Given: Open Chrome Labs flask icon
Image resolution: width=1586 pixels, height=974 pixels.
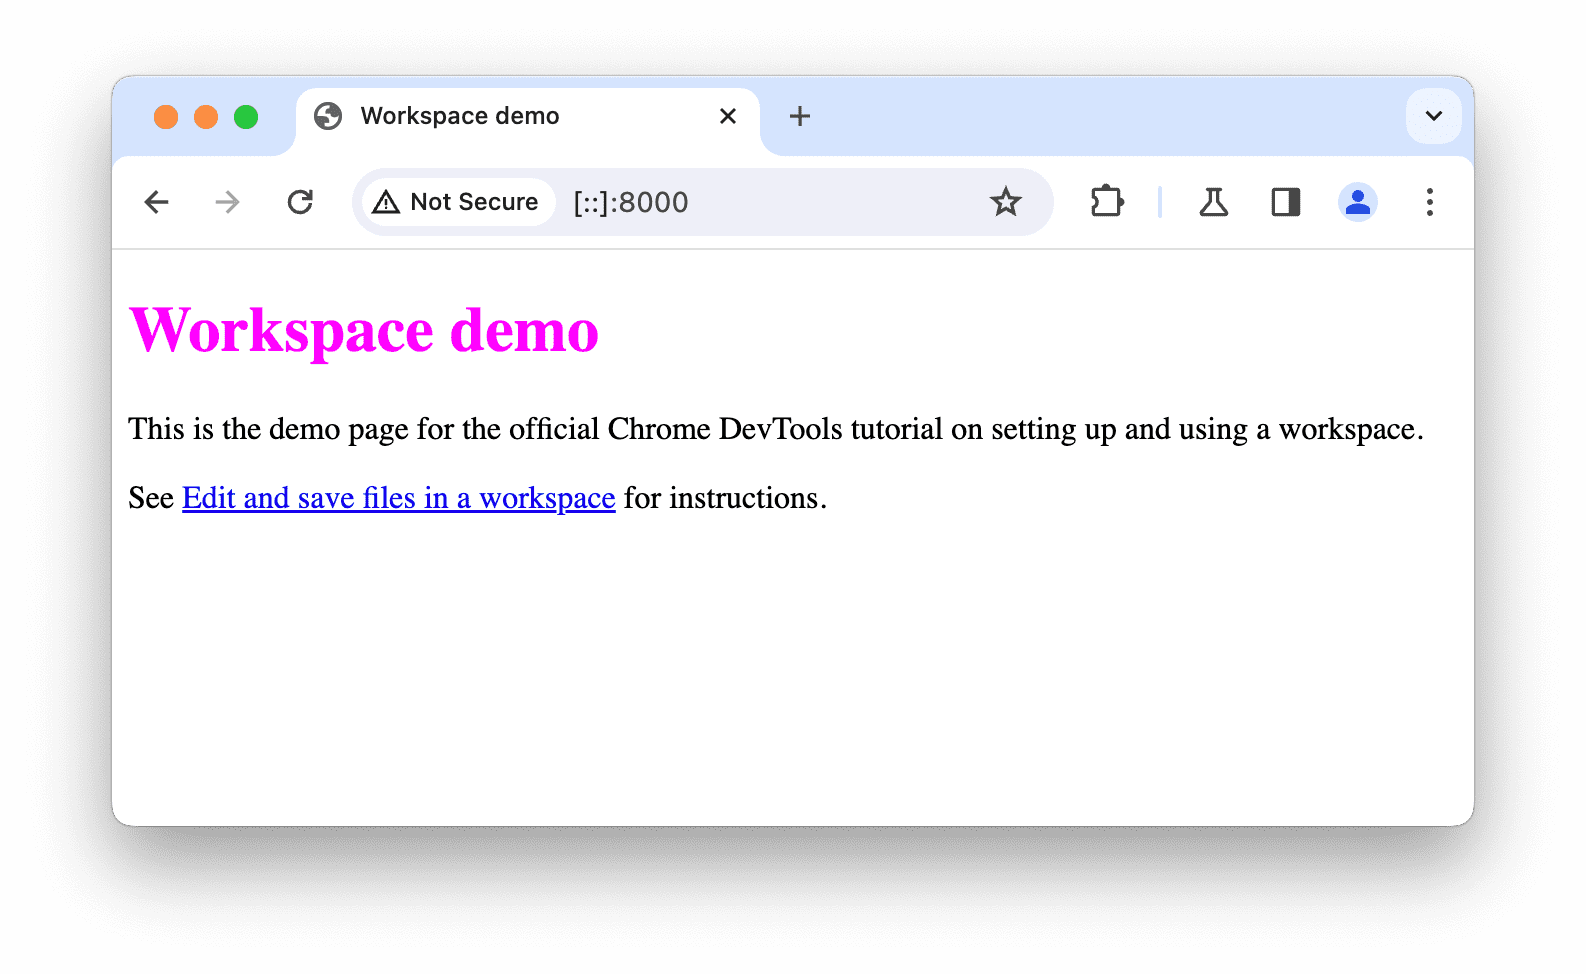Looking at the screenshot, I should point(1213,202).
